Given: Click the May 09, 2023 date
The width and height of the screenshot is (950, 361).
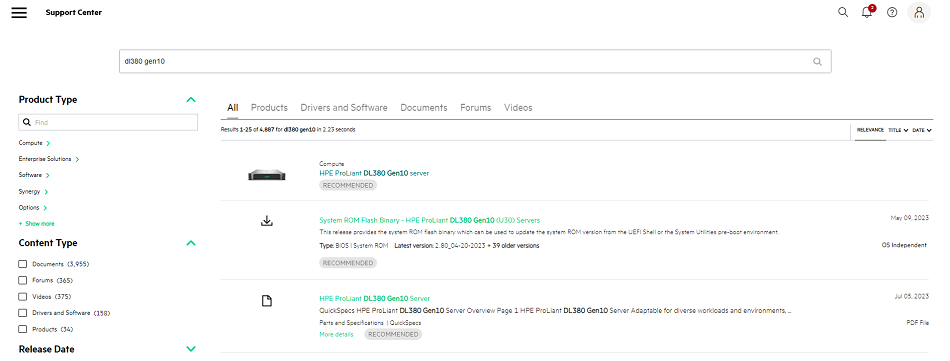Looking at the screenshot, I should click(909, 218).
